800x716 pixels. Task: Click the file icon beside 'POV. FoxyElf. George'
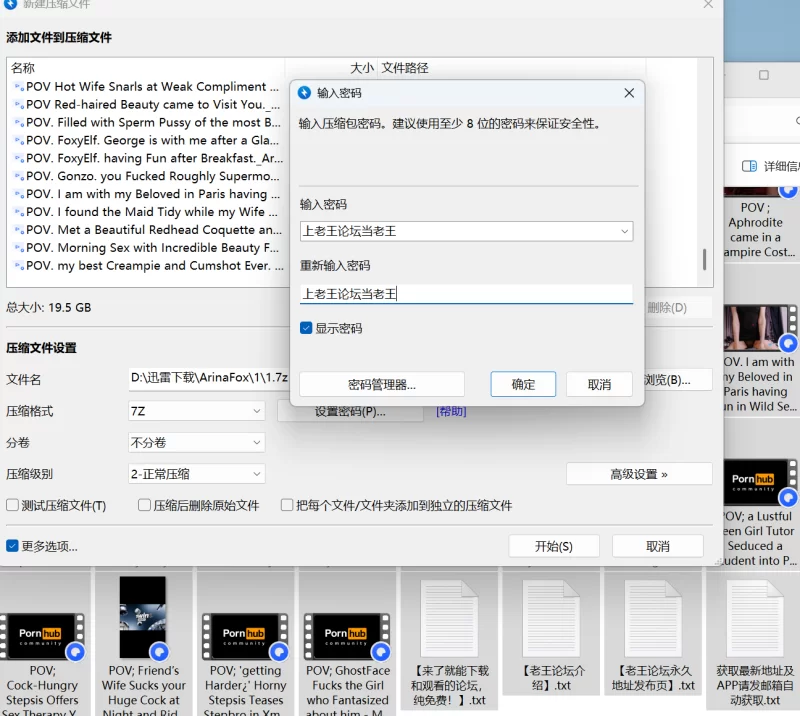pyautogui.click(x=19, y=140)
